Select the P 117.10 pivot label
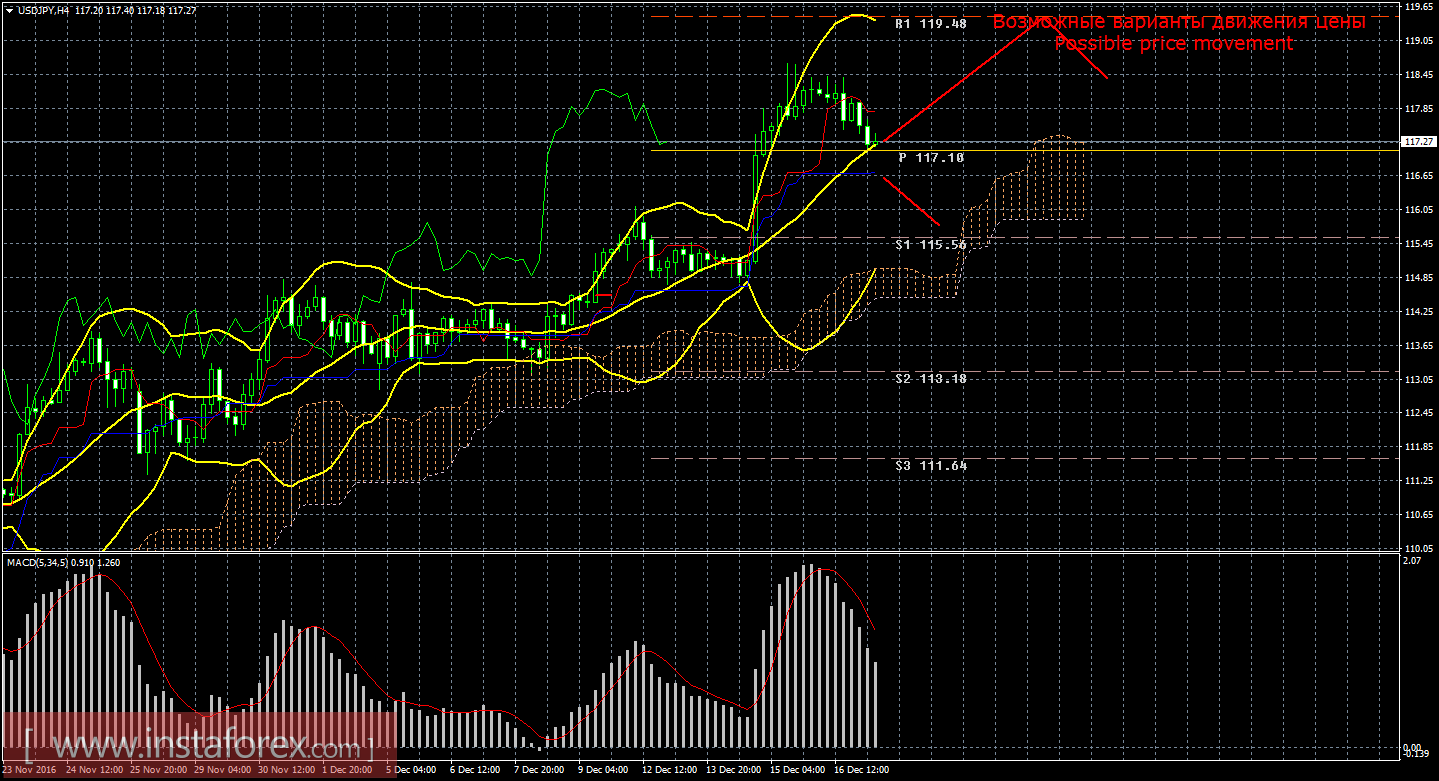Viewport: 1439px width, 781px height. [x=930, y=157]
